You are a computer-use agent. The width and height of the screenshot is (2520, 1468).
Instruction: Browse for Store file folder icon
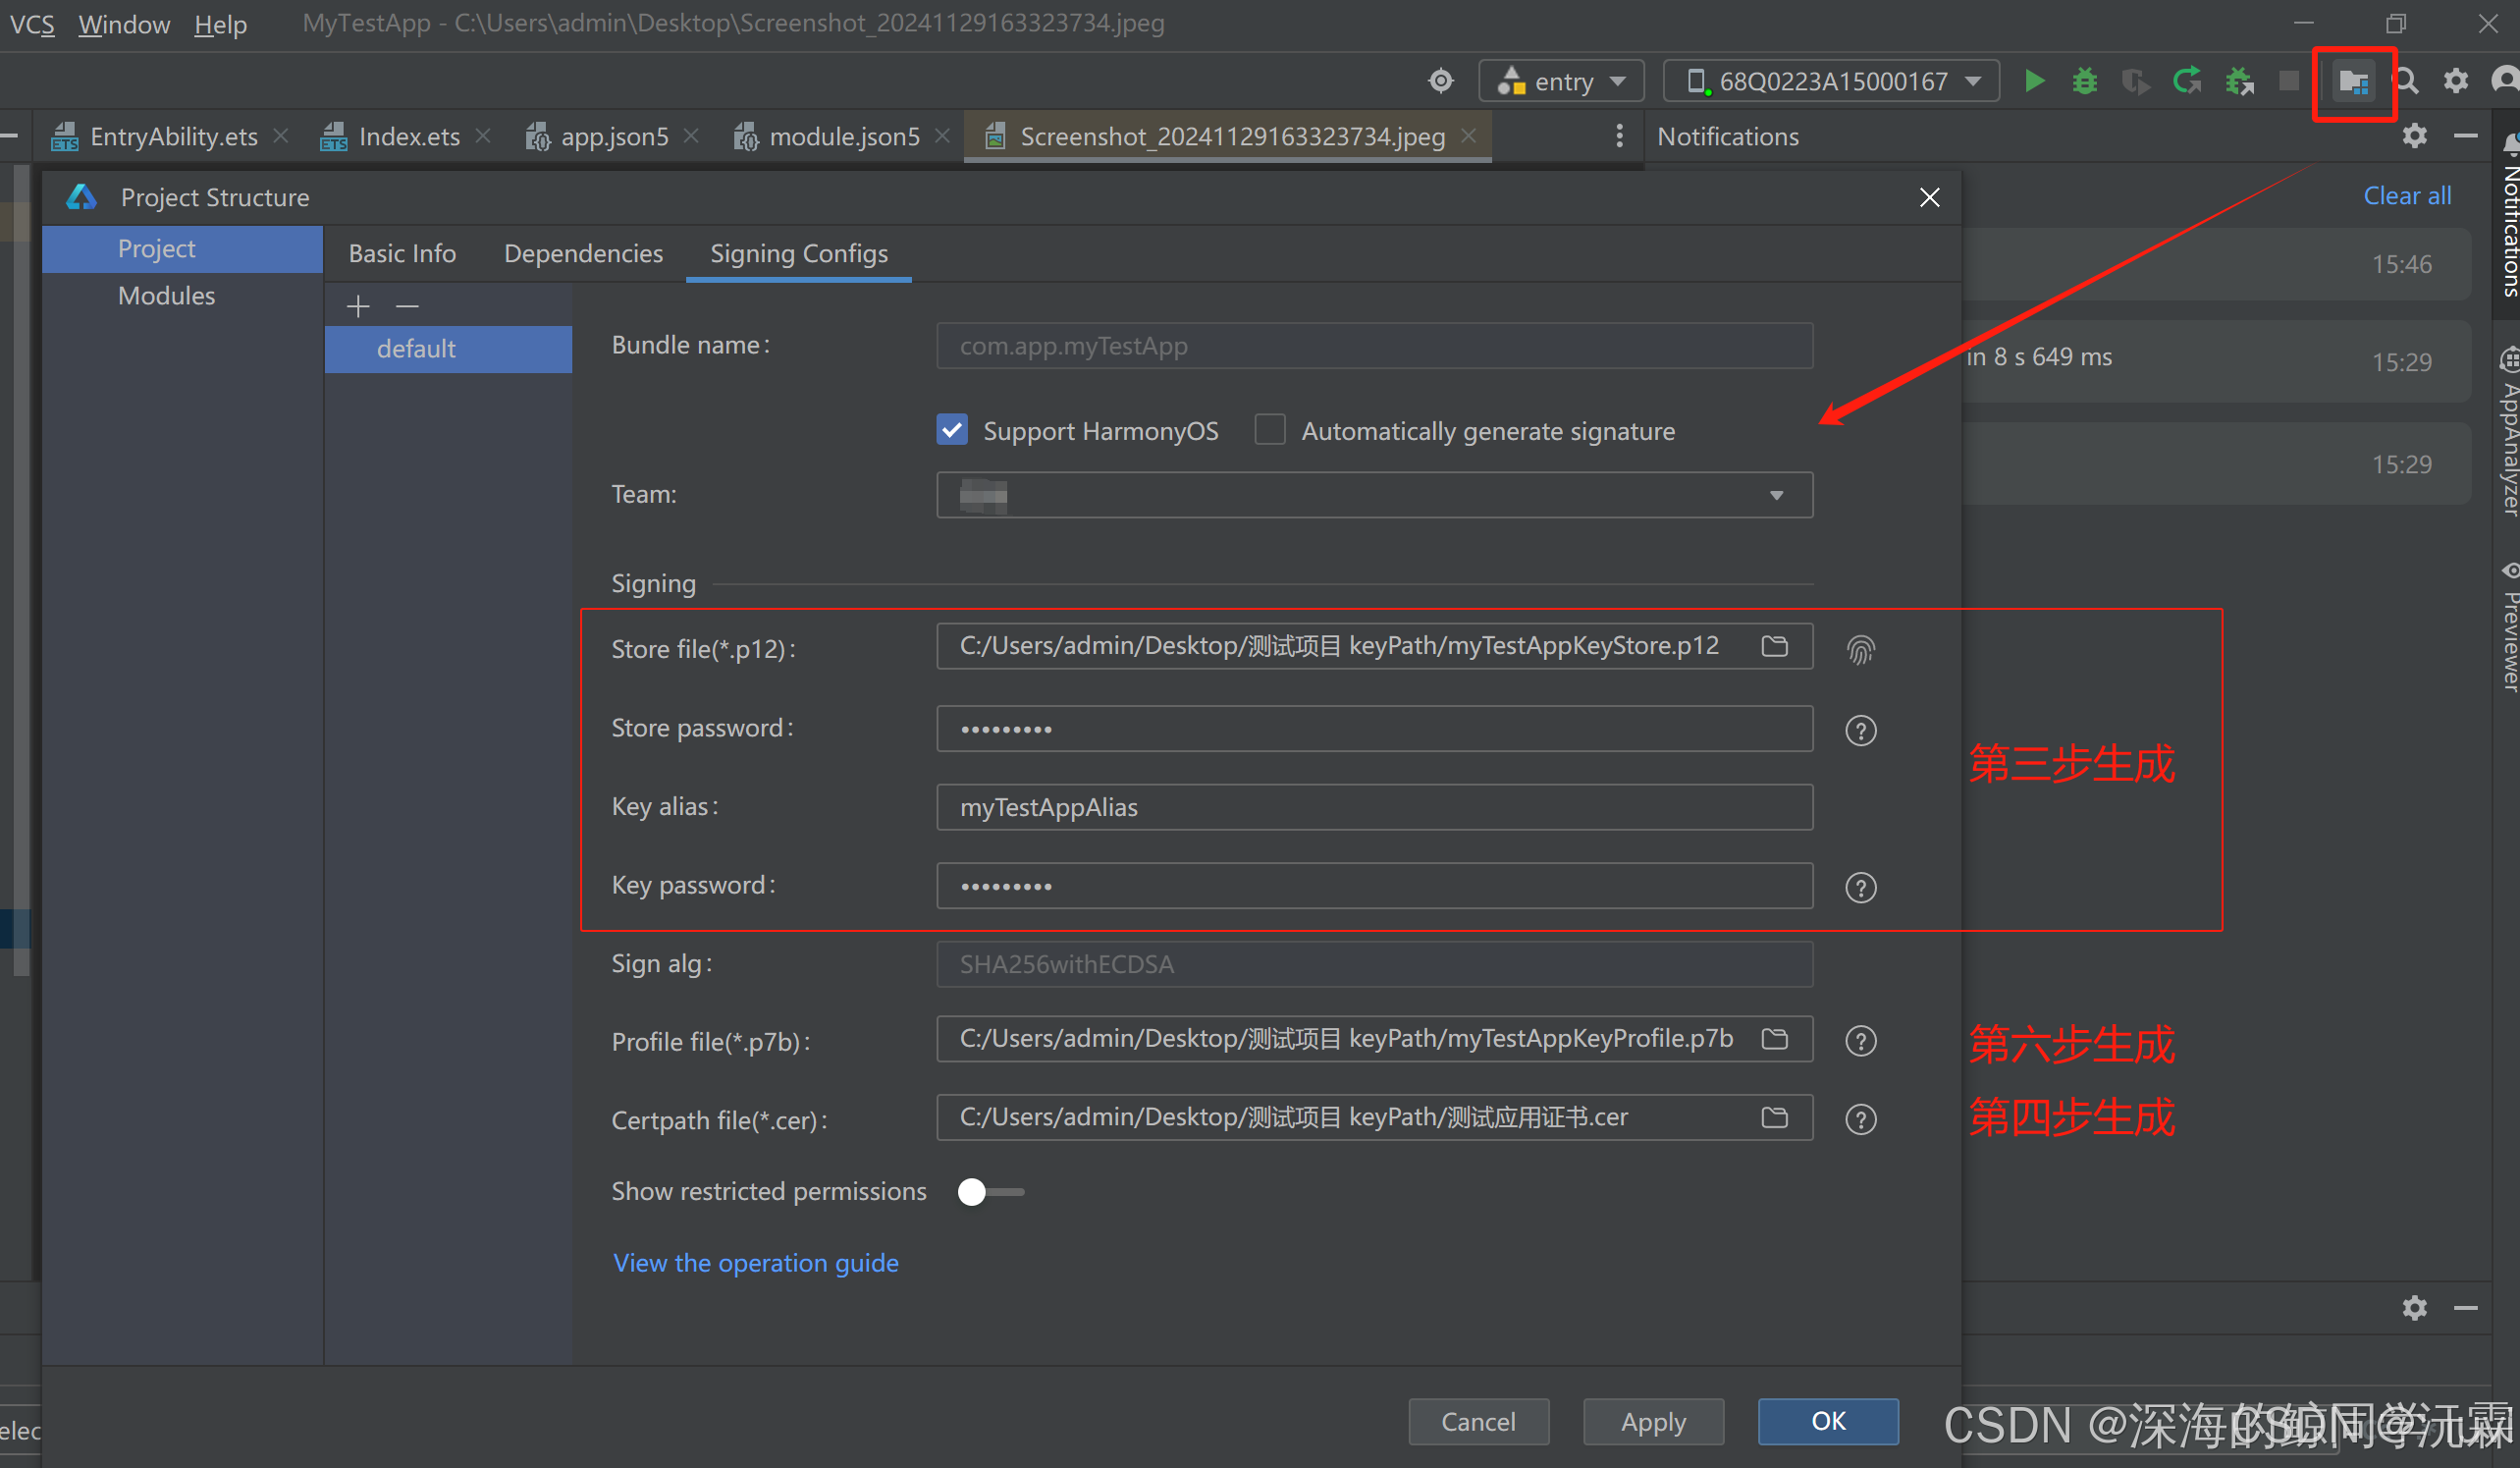(1774, 646)
